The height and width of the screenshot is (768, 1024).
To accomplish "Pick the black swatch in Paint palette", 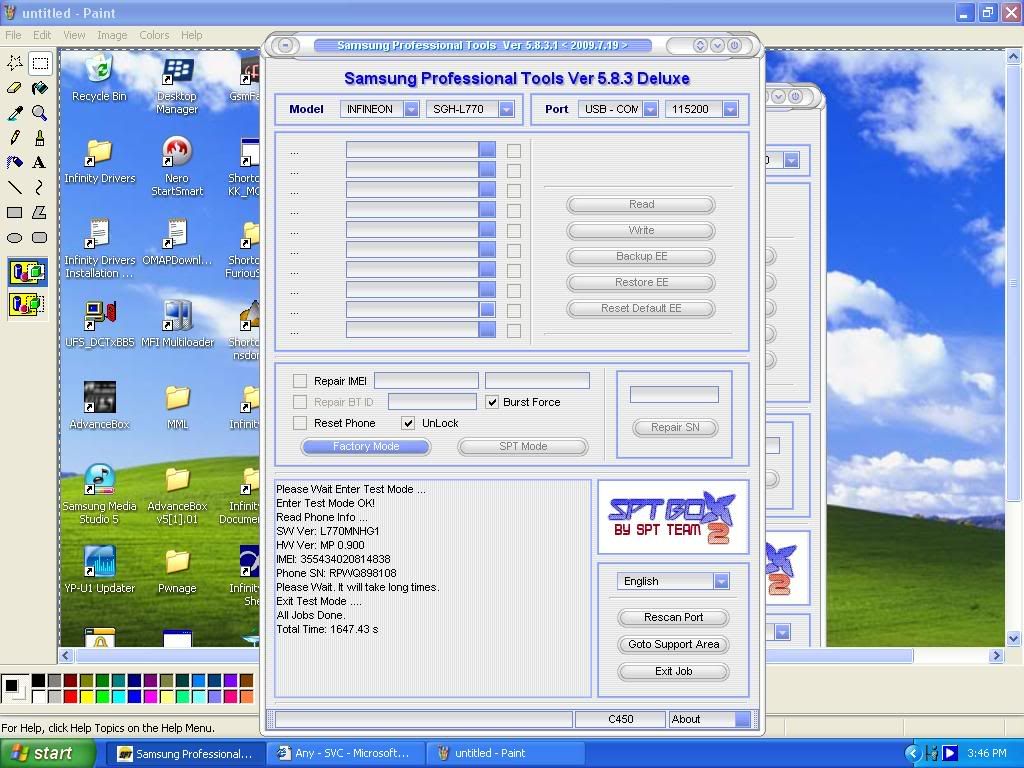I will pyautogui.click(x=39, y=681).
